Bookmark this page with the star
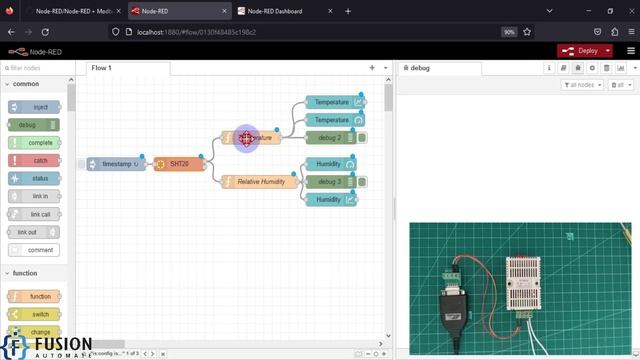This screenshot has width=640, height=360. tap(527, 32)
